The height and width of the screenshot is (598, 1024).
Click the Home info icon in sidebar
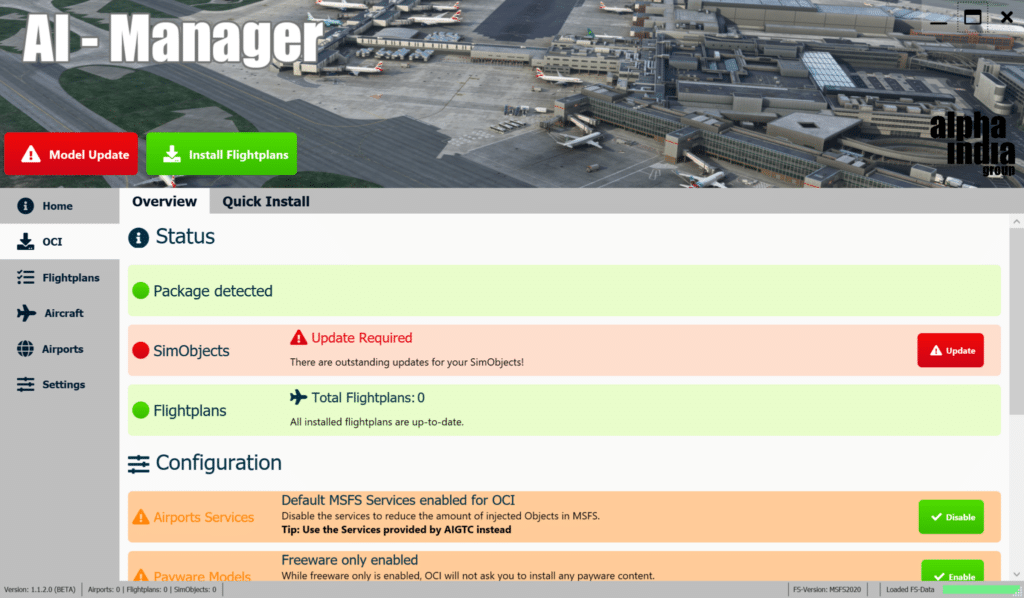tap(26, 206)
